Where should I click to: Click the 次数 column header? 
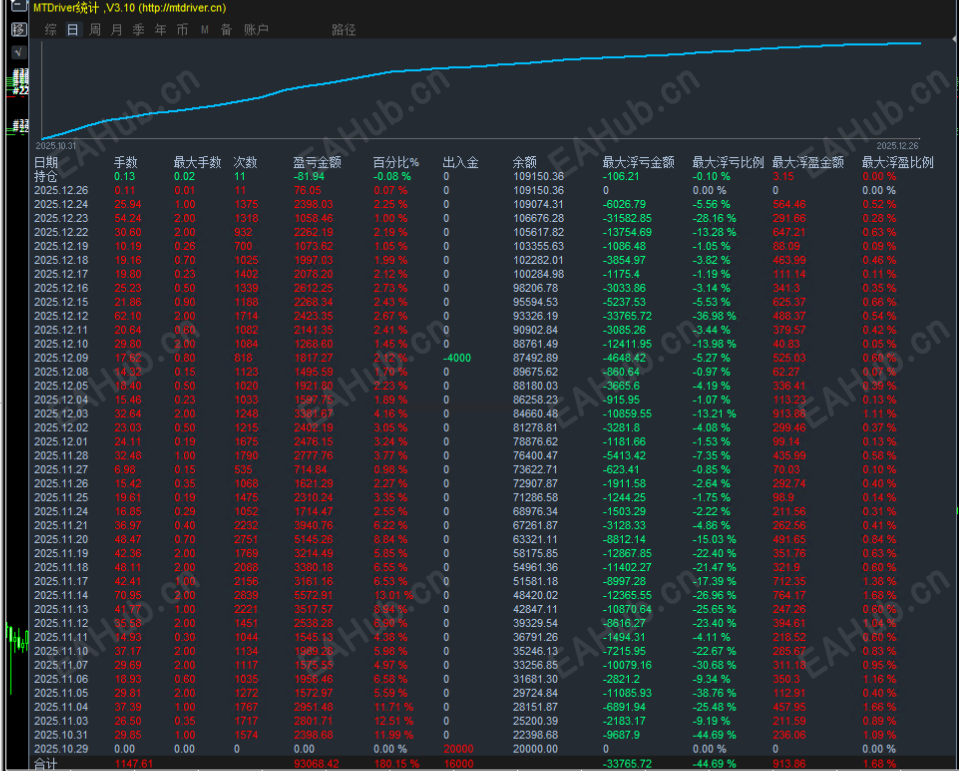[x=245, y=162]
